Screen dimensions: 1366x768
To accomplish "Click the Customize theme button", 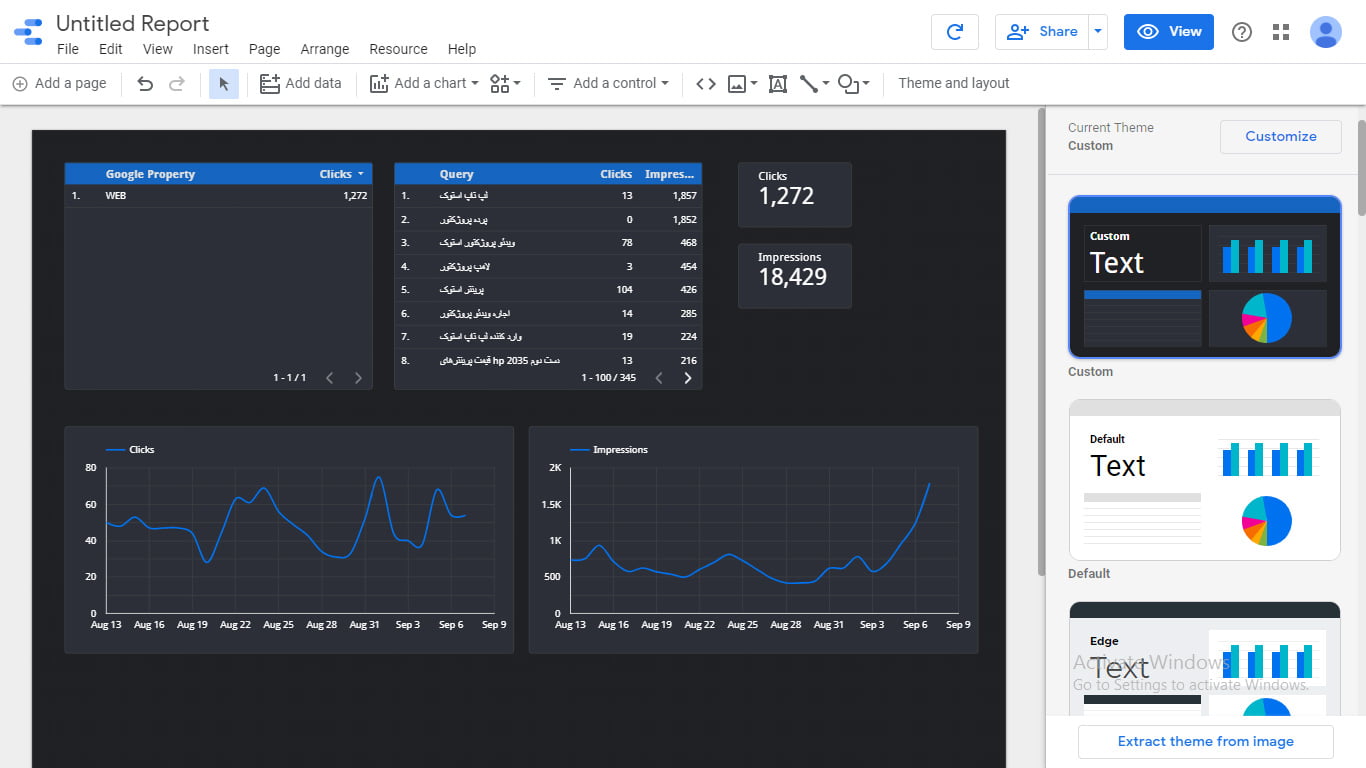I will 1281,136.
